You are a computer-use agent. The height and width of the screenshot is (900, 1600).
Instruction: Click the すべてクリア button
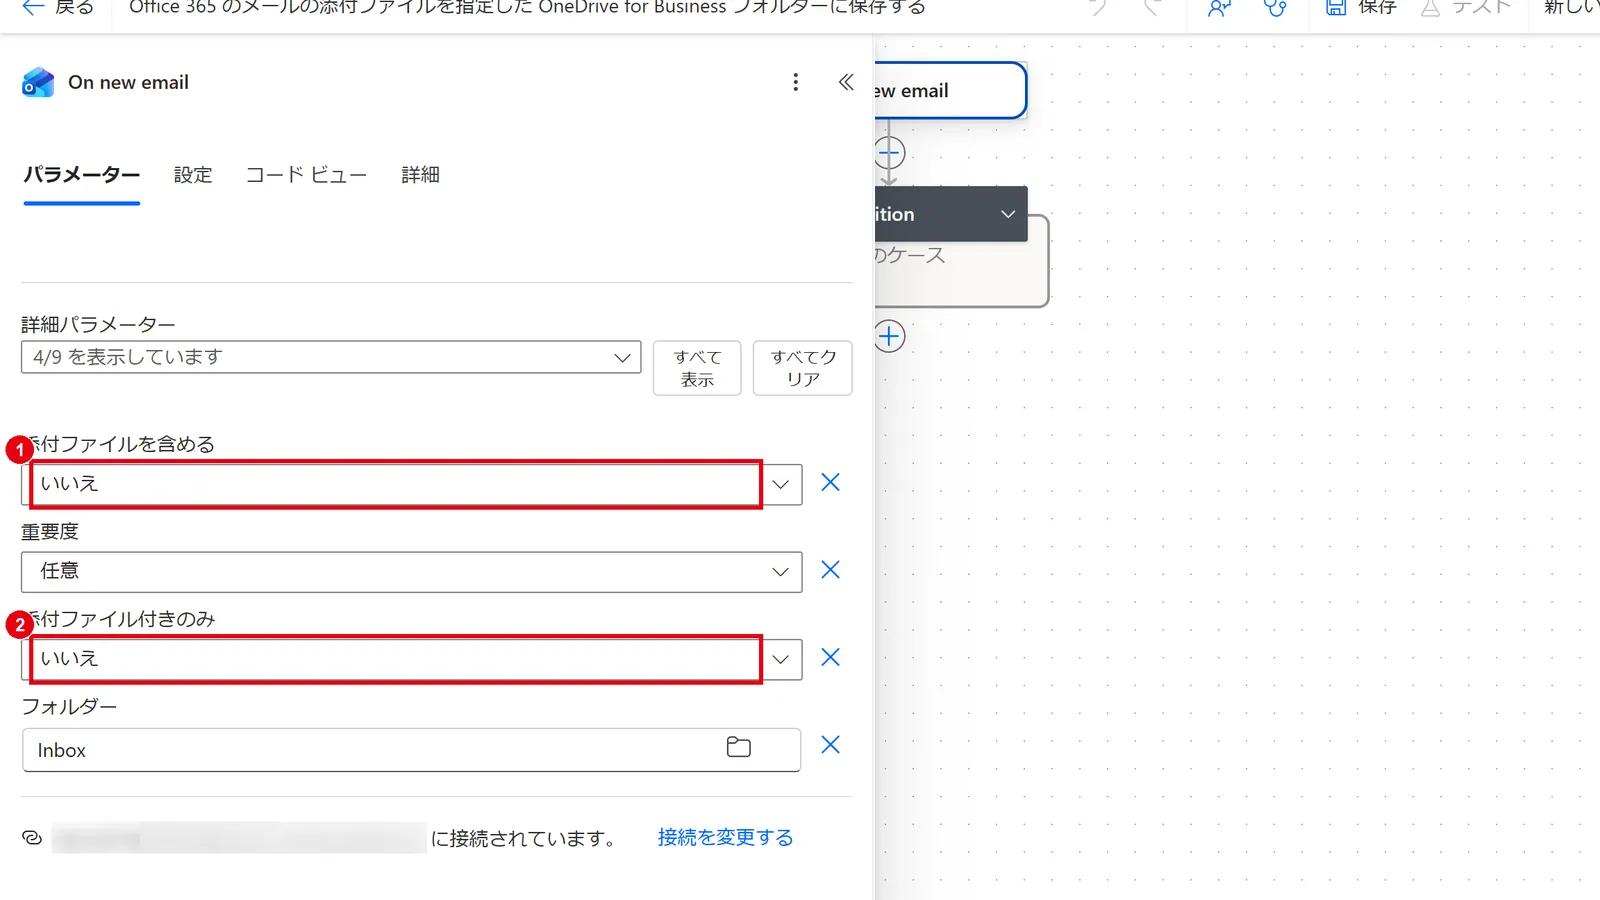coord(803,368)
